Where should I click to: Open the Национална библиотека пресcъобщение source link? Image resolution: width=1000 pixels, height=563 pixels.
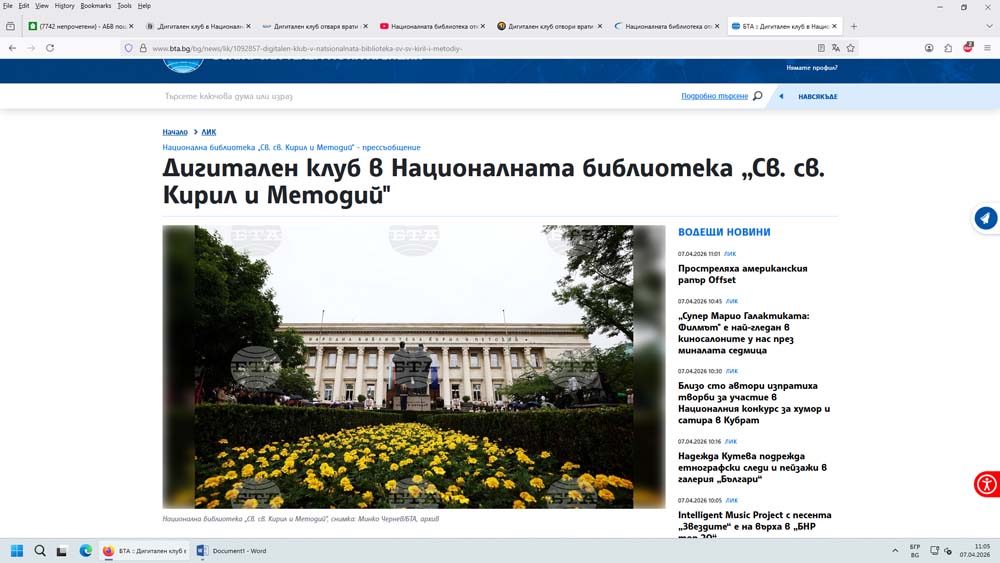(x=291, y=147)
